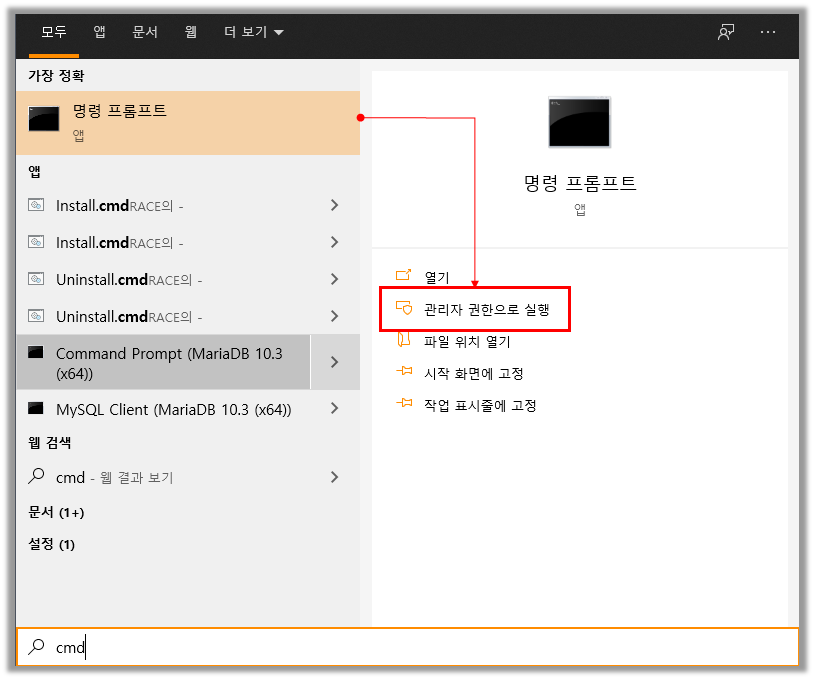Image resolution: width=814 pixels, height=680 pixels.
Task: Expand Command Prompt MariaDB result arrow
Action: (x=335, y=362)
